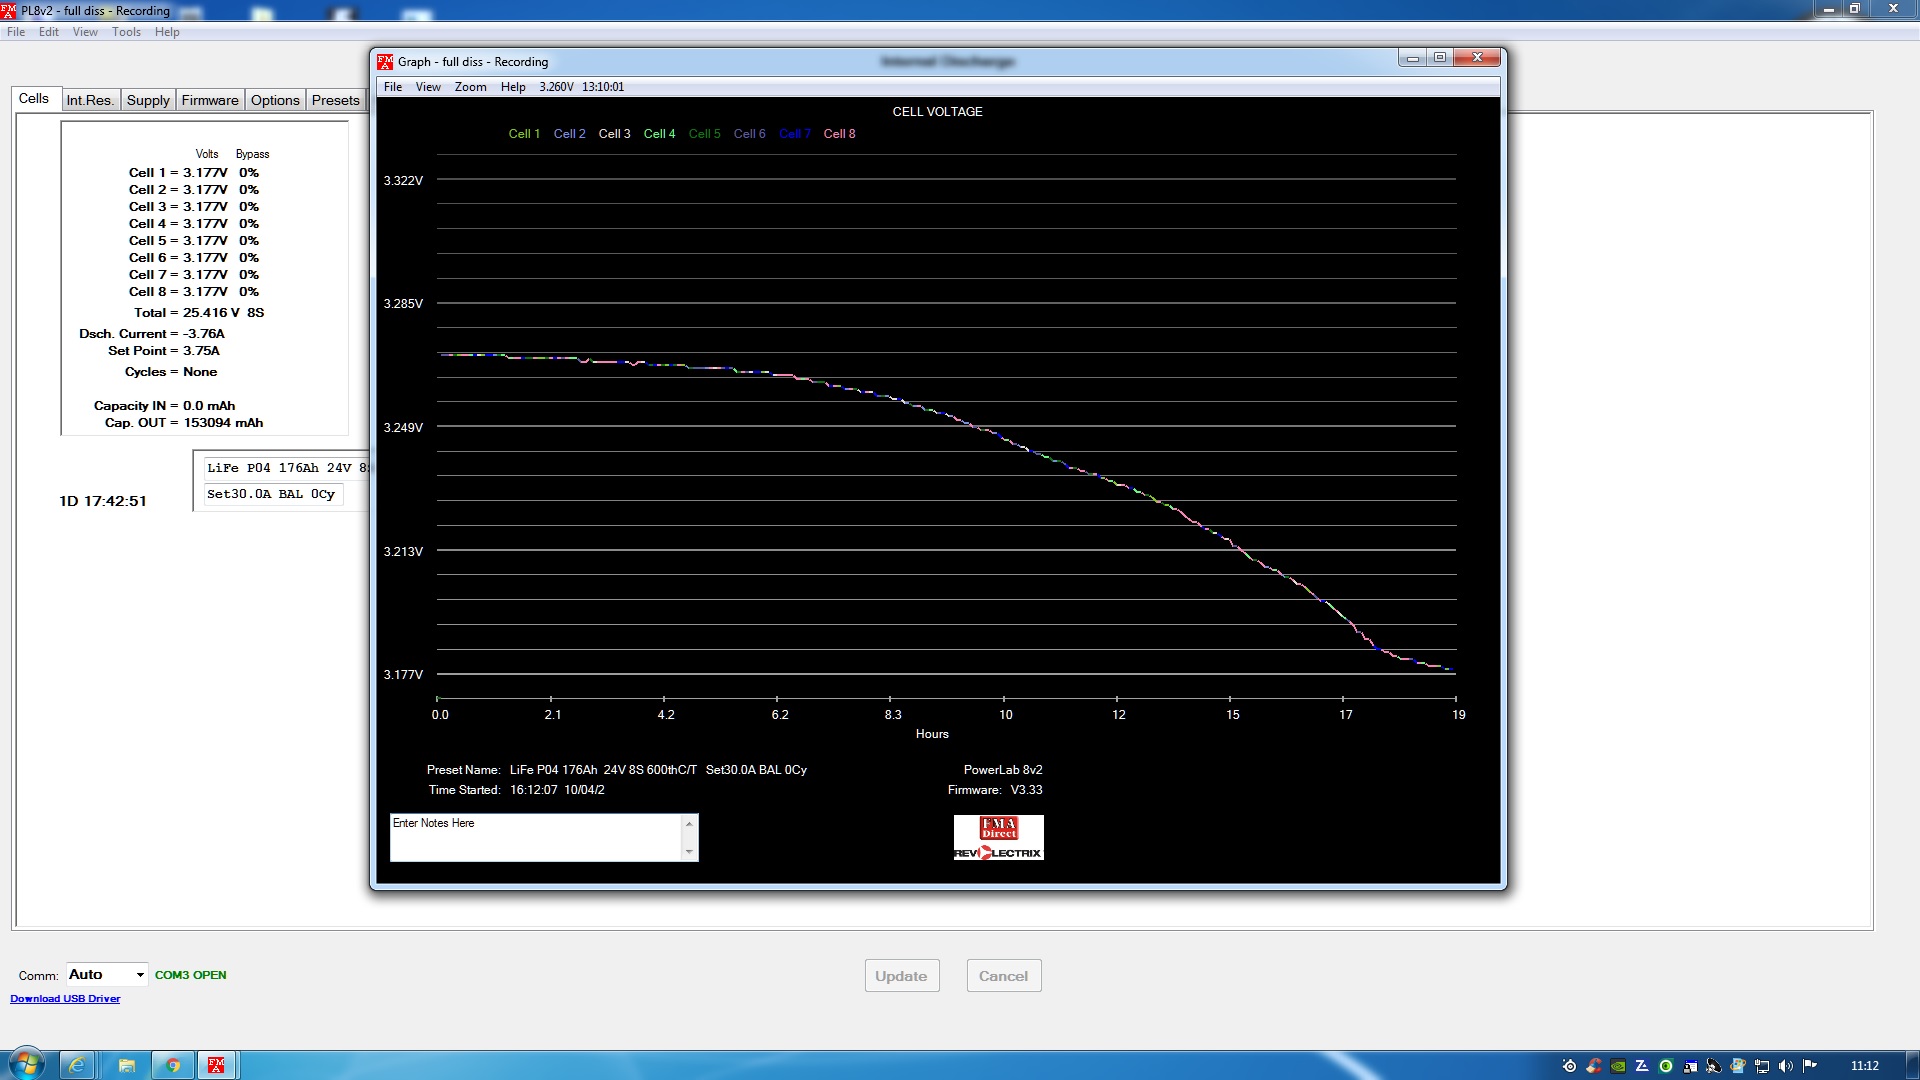Click the Cancel button
The height and width of the screenshot is (1080, 1920).
coord(1003,976)
